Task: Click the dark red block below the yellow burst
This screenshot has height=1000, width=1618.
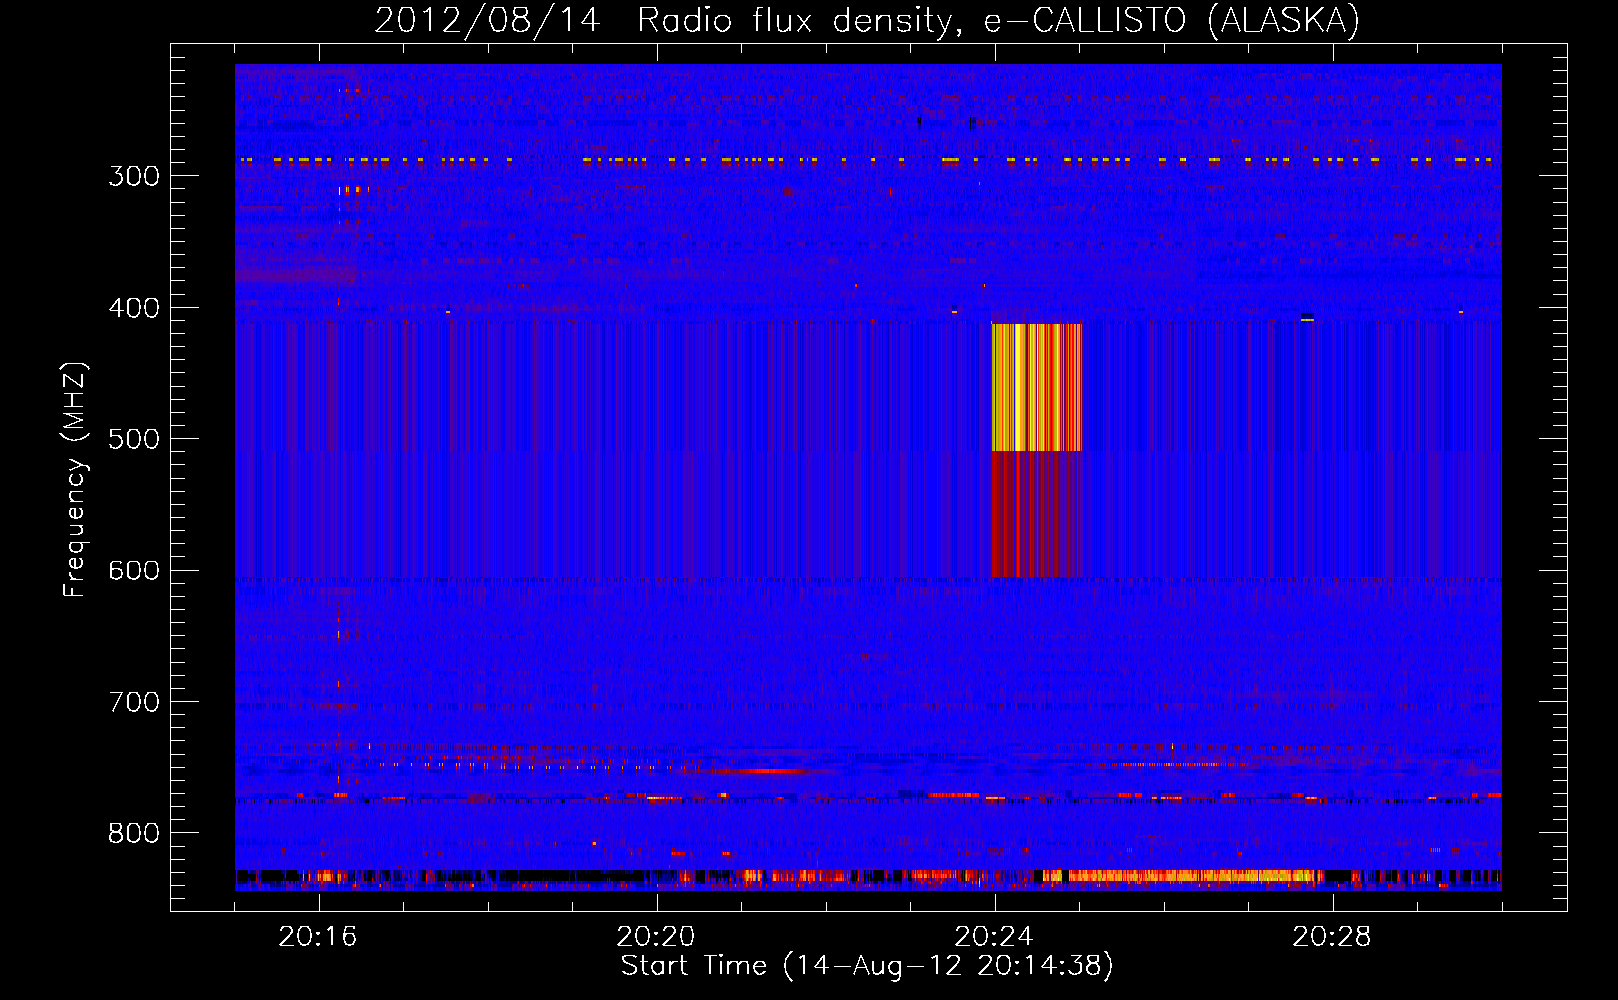Action: pyautogui.click(x=1037, y=514)
